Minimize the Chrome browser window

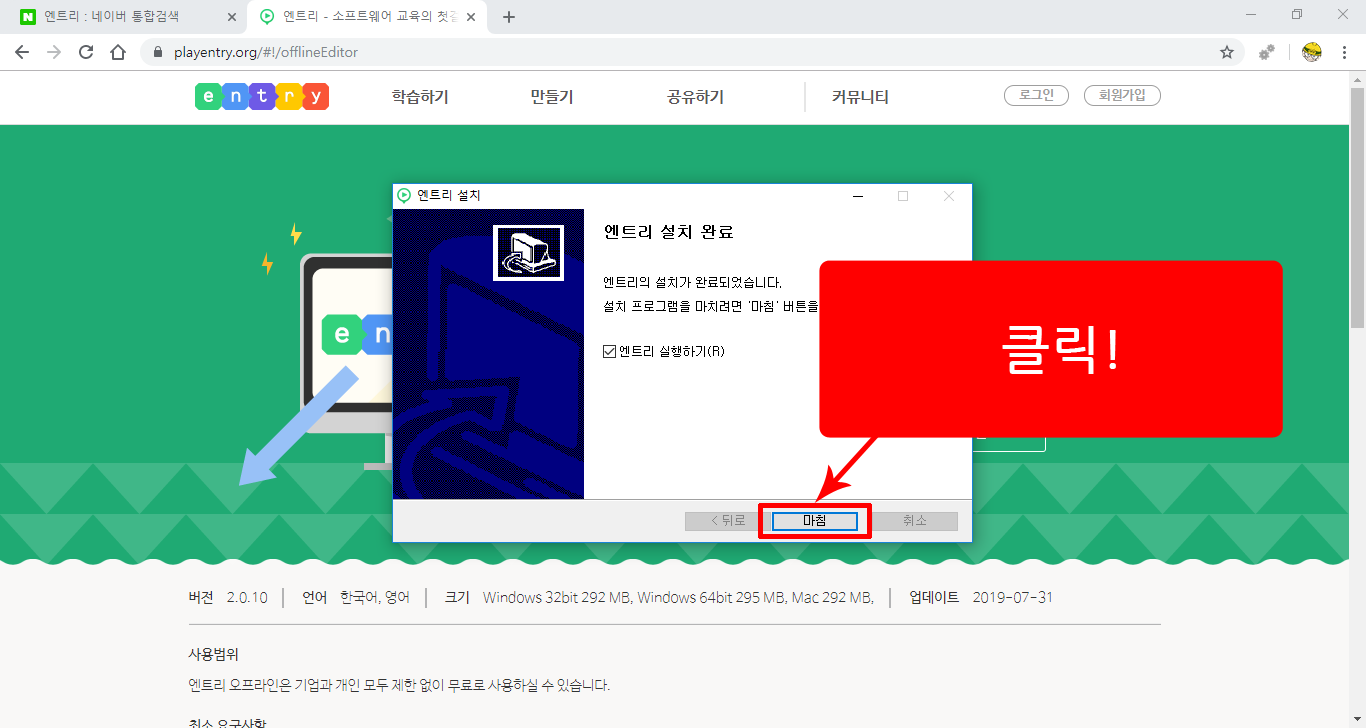tap(1251, 14)
